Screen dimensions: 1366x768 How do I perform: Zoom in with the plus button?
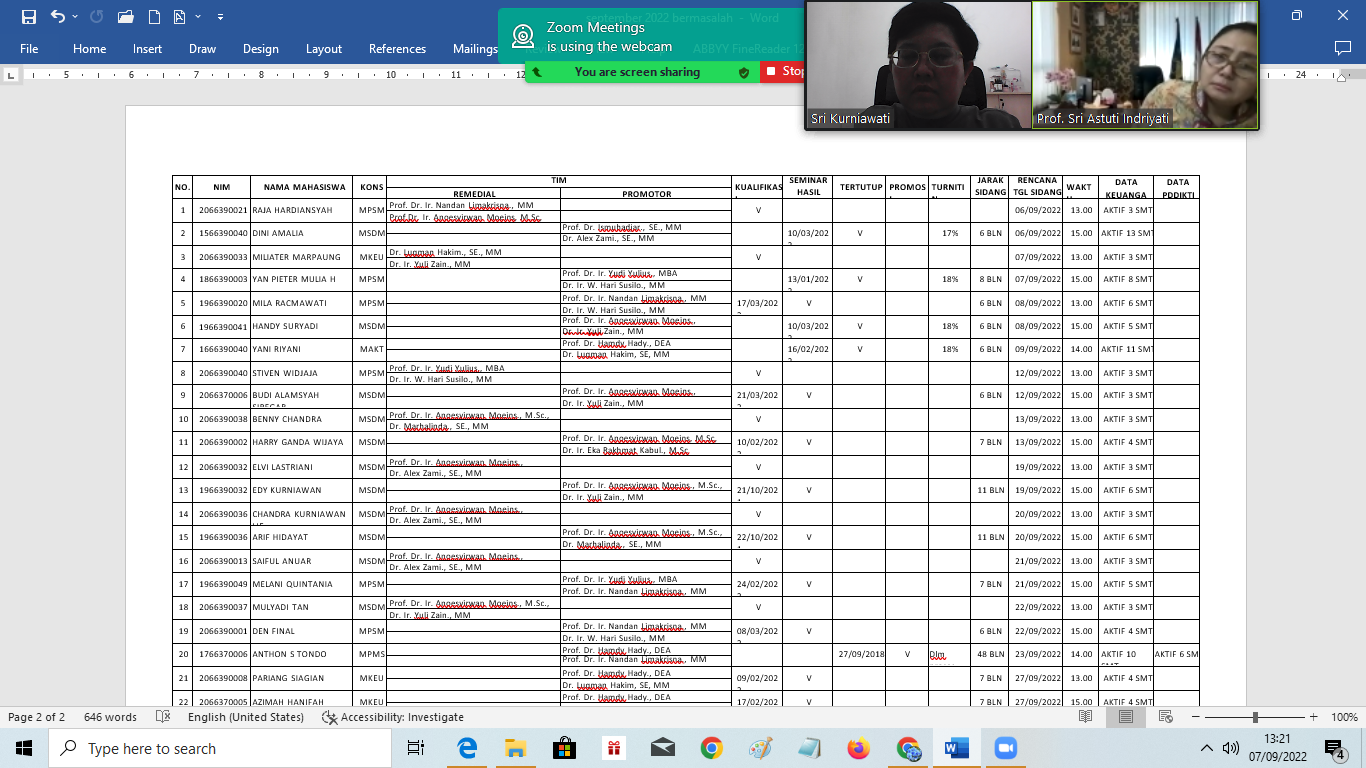click(x=1312, y=717)
